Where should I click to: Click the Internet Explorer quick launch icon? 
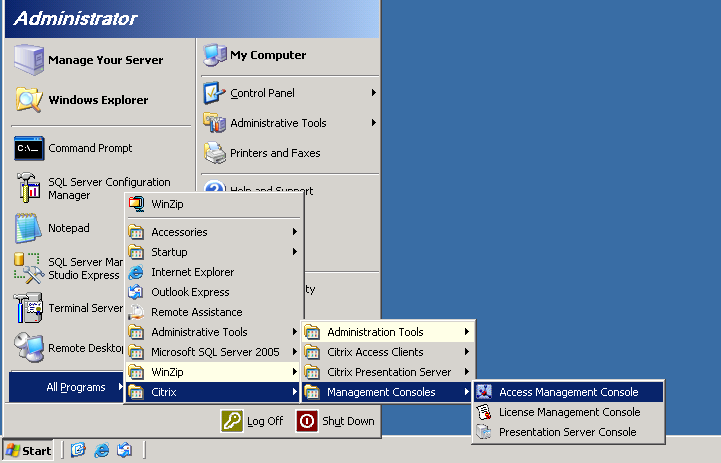(x=102, y=450)
